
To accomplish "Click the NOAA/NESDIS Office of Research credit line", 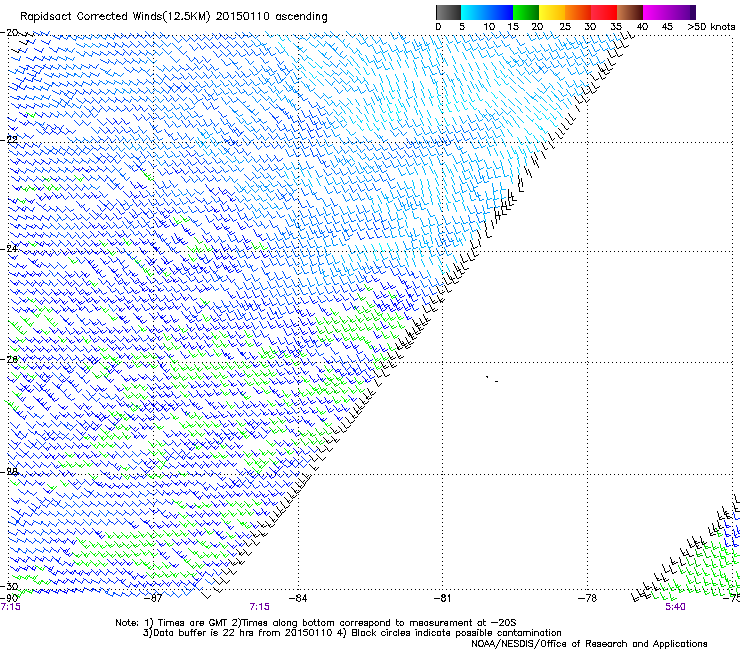I will 589,644.
